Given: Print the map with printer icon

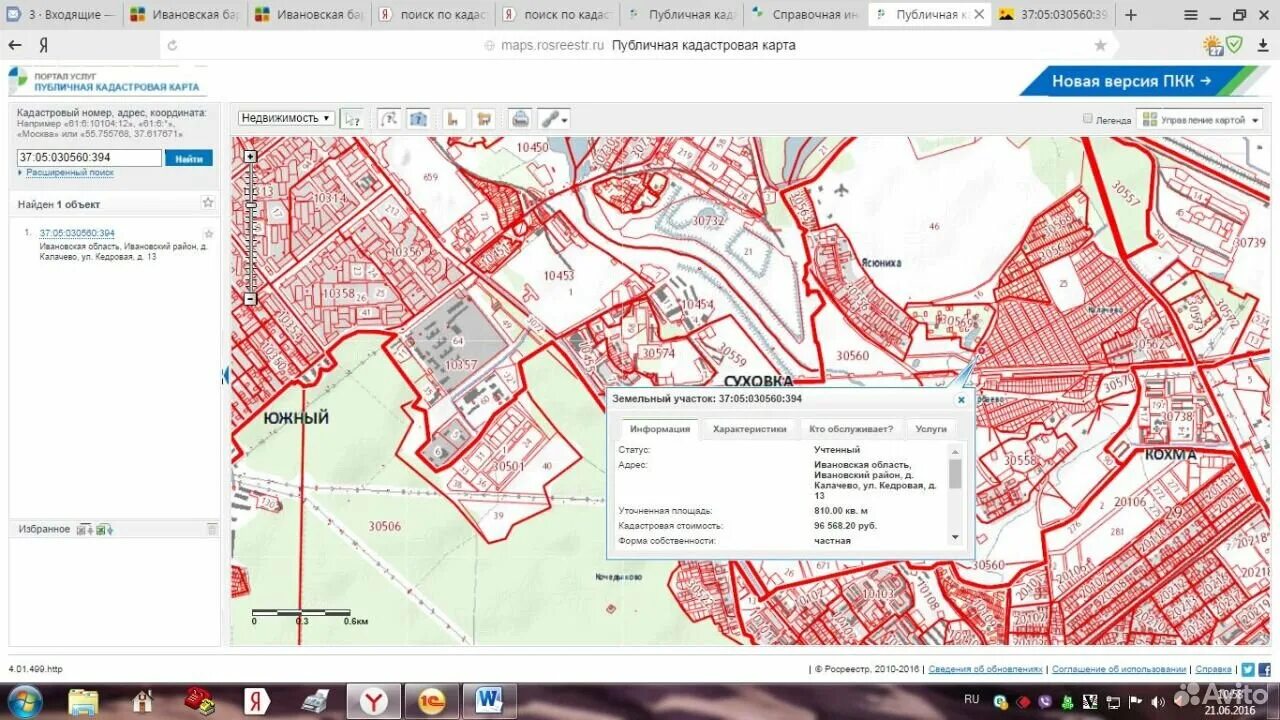Looking at the screenshot, I should coord(520,118).
